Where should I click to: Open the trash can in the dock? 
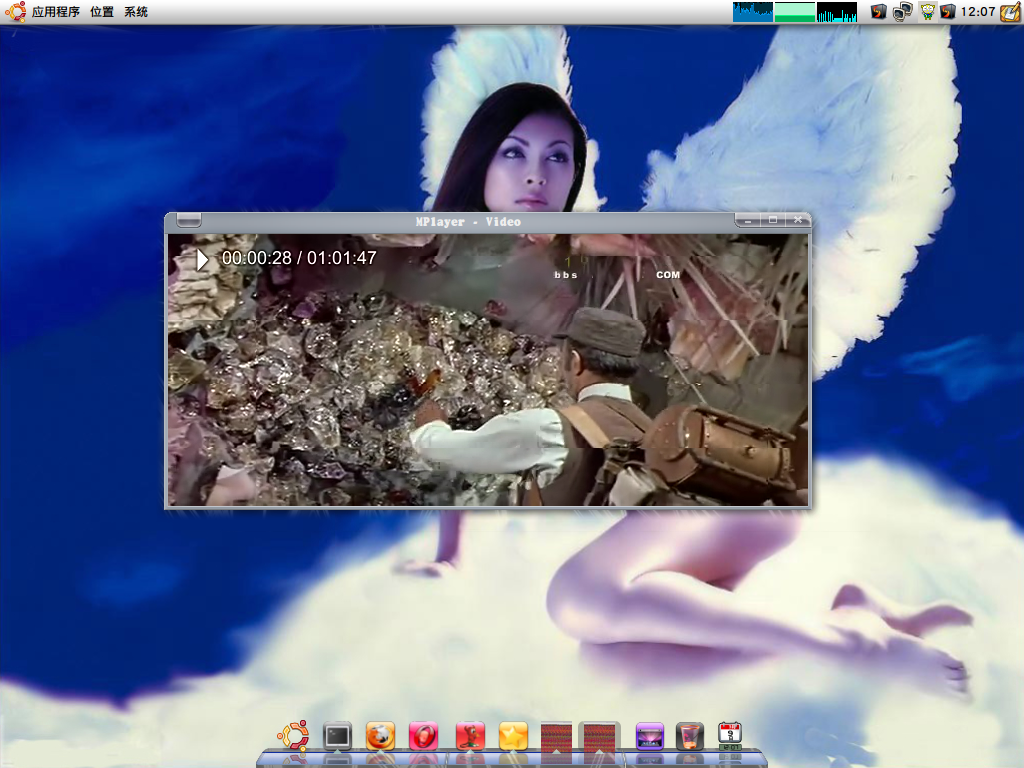click(x=690, y=737)
